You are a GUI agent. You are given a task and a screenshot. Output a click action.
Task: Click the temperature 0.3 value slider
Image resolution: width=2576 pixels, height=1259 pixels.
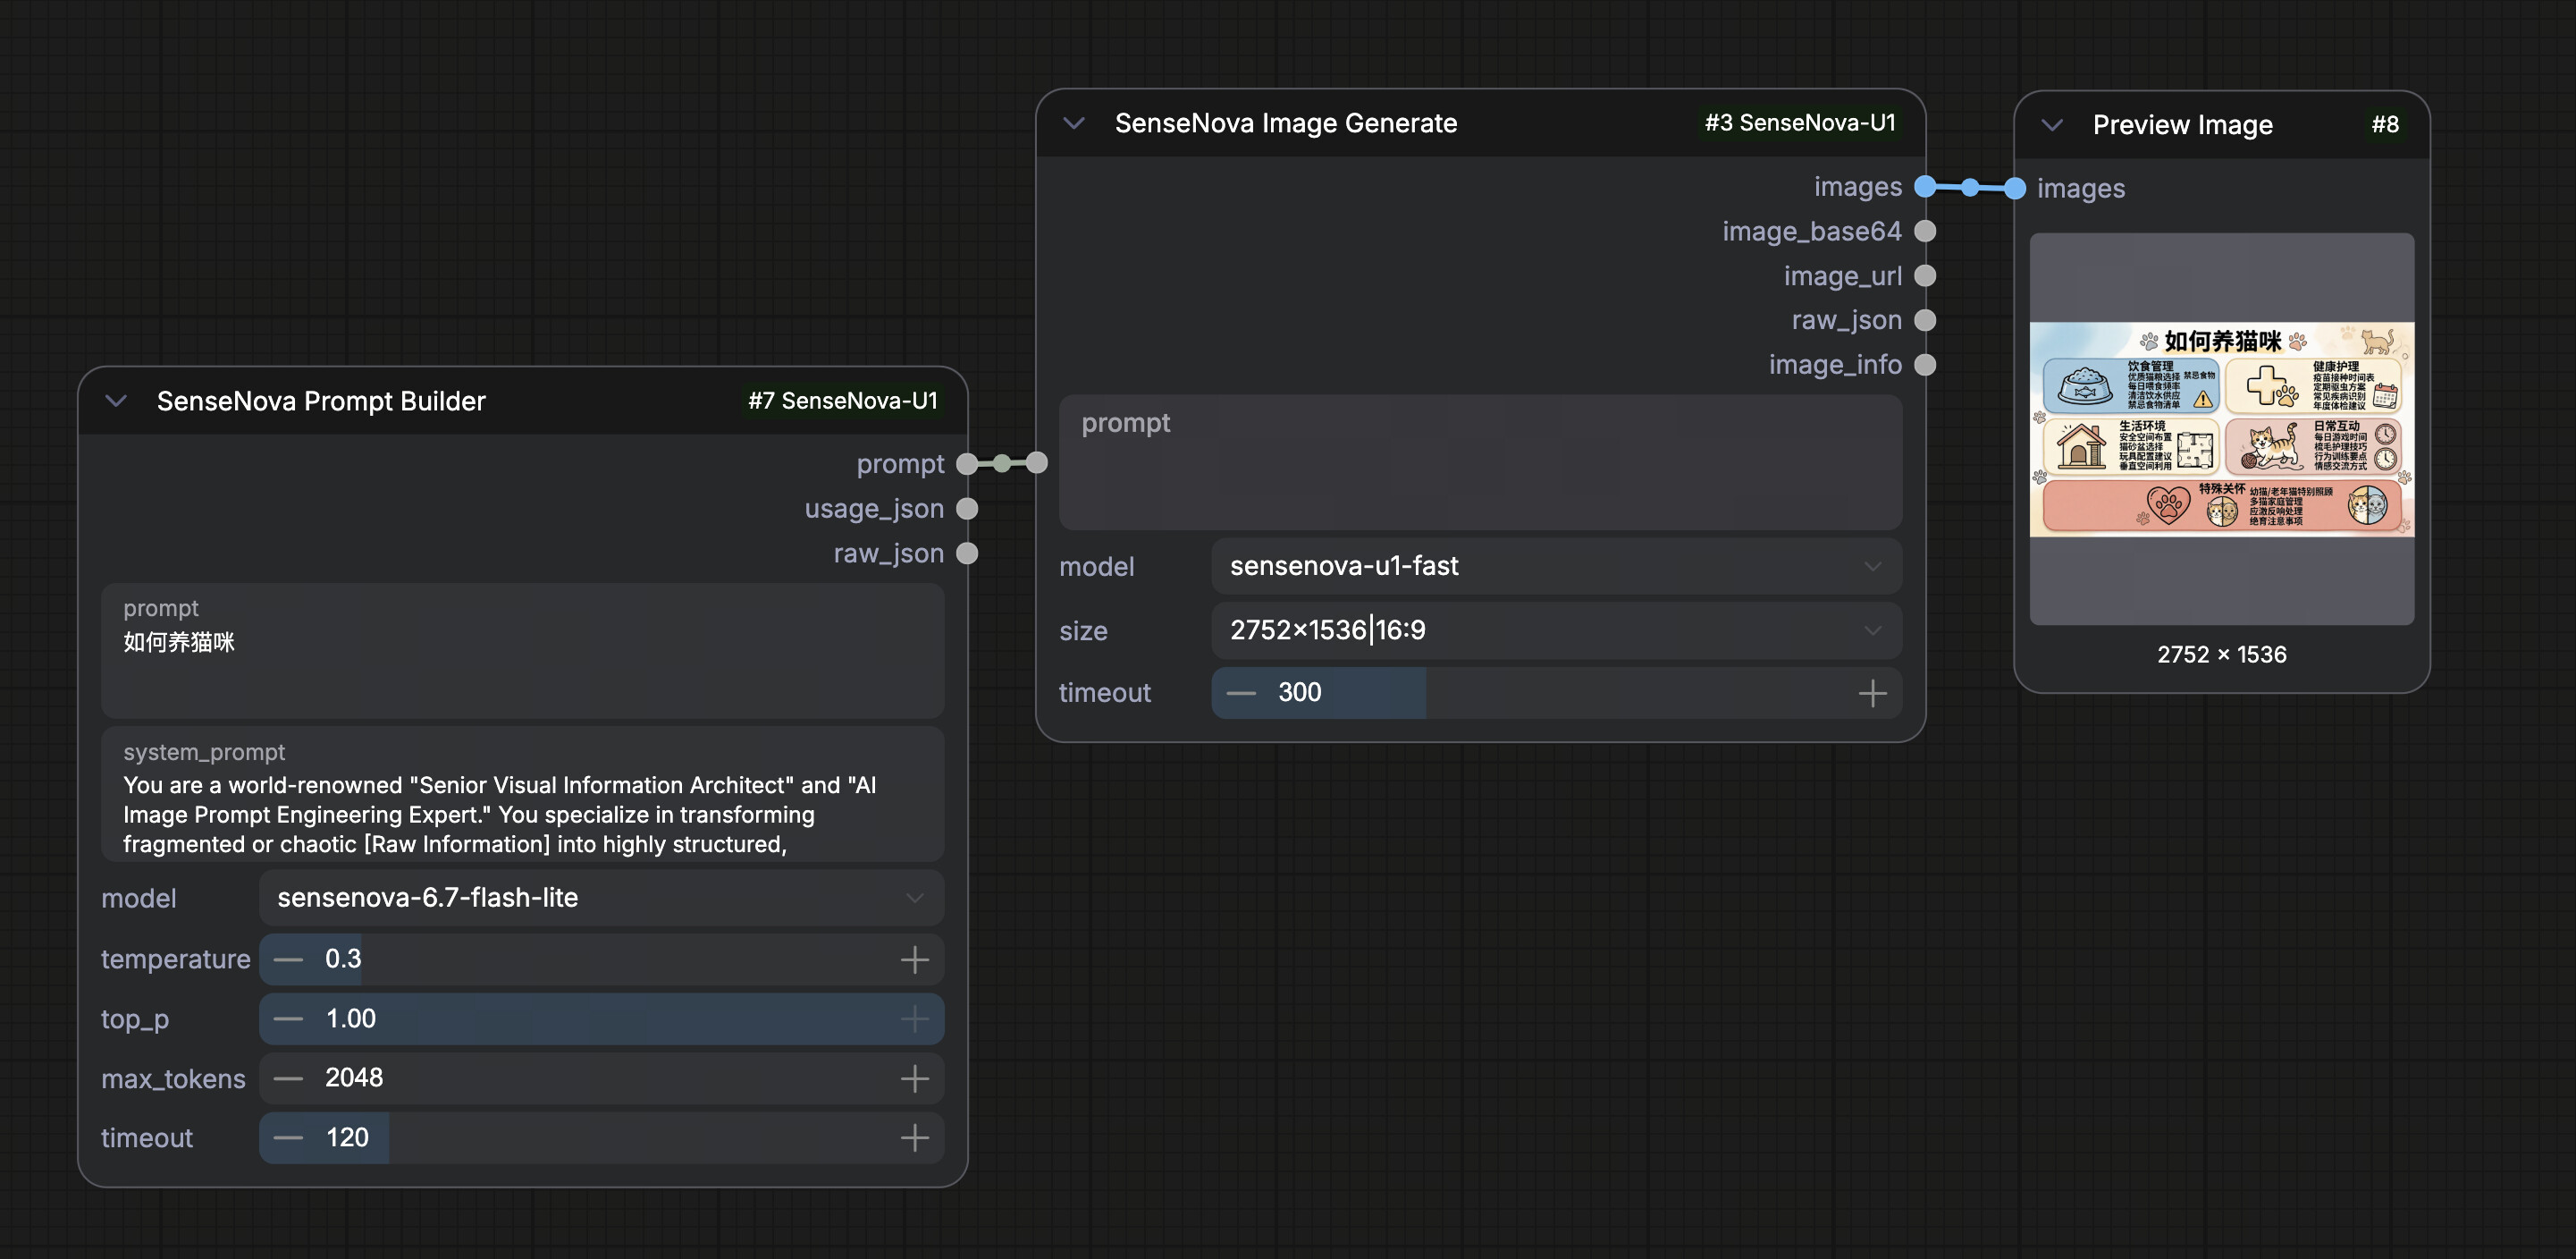pyautogui.click(x=601, y=959)
